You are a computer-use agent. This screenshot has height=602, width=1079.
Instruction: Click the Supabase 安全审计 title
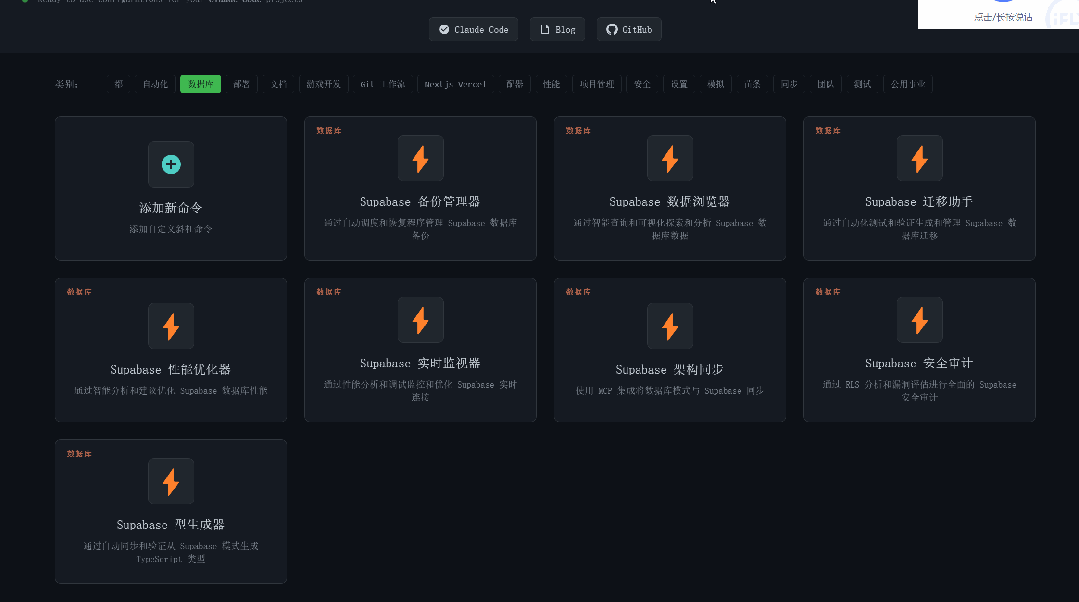pyautogui.click(x=919, y=363)
